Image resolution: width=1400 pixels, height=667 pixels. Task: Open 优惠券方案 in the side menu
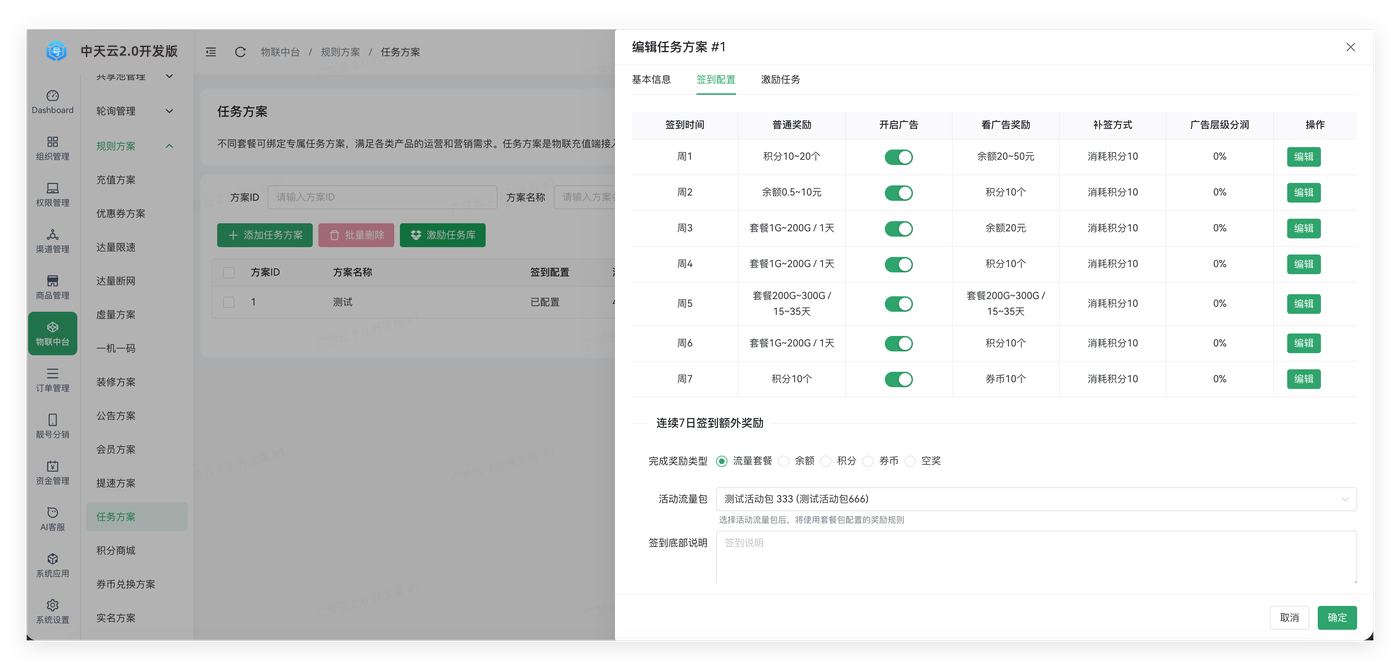coord(136,214)
